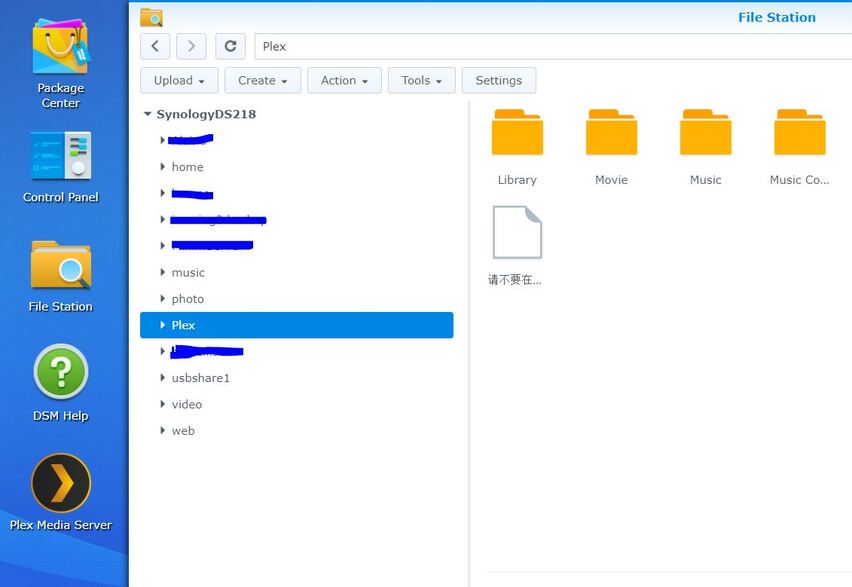Click SynologyDS218 root label
852x587 pixels.
point(206,114)
